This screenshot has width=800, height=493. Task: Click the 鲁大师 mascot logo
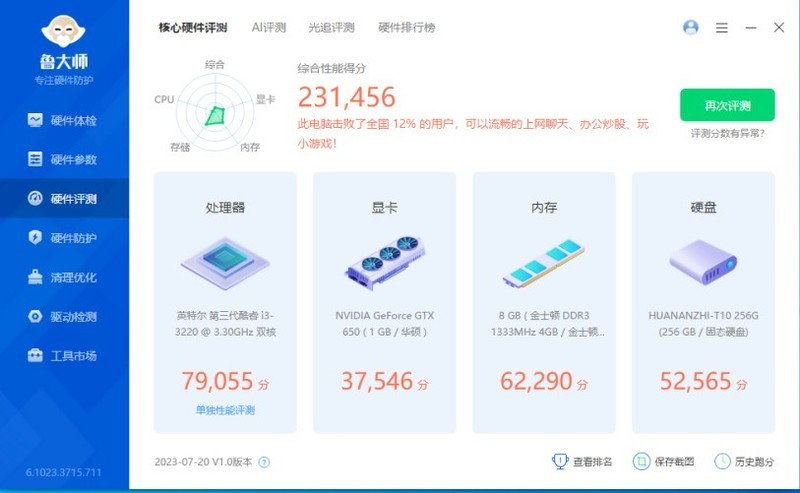click(x=63, y=31)
